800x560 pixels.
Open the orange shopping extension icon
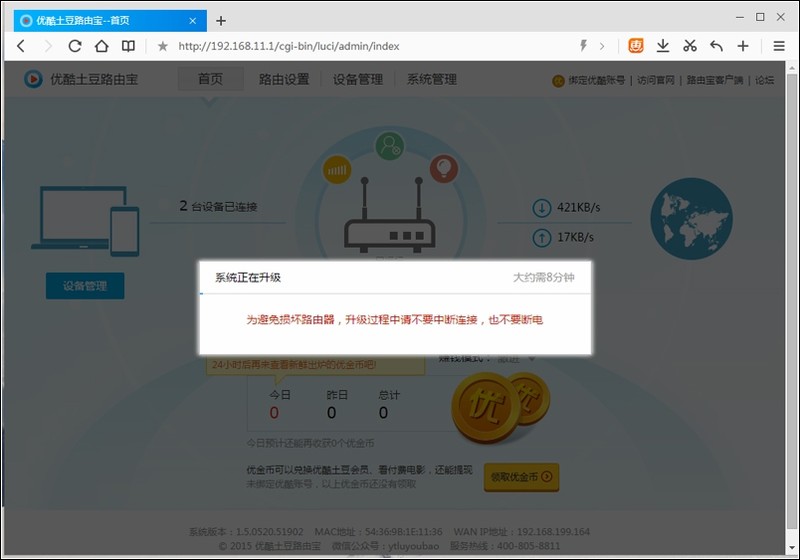636,46
